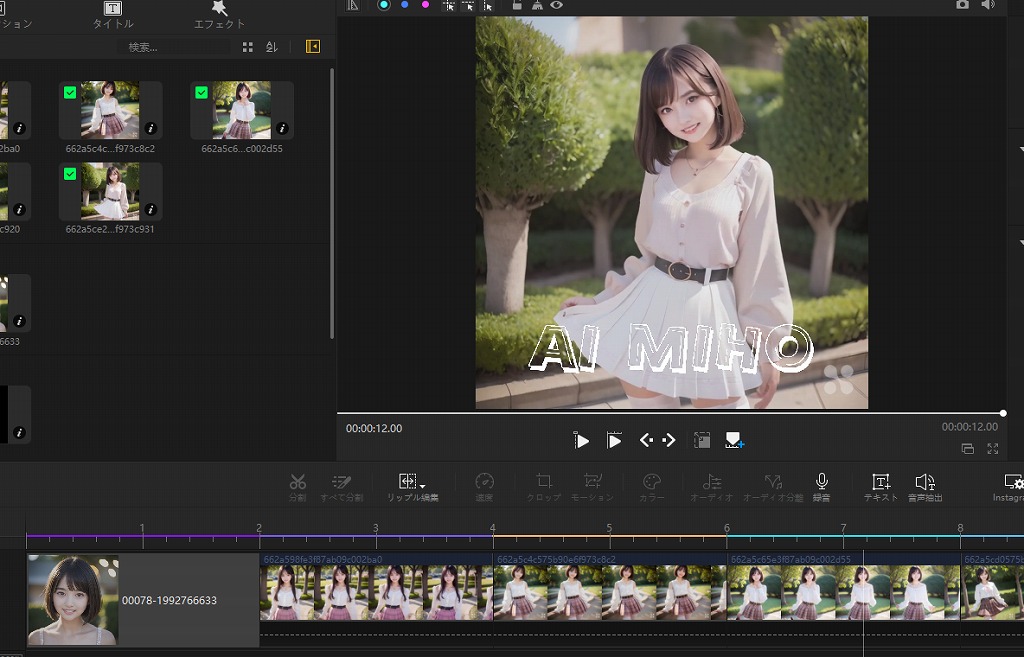Click the current timecode 00:00:12.00 at left
Image resolution: width=1024 pixels, height=657 pixels.
pos(374,428)
